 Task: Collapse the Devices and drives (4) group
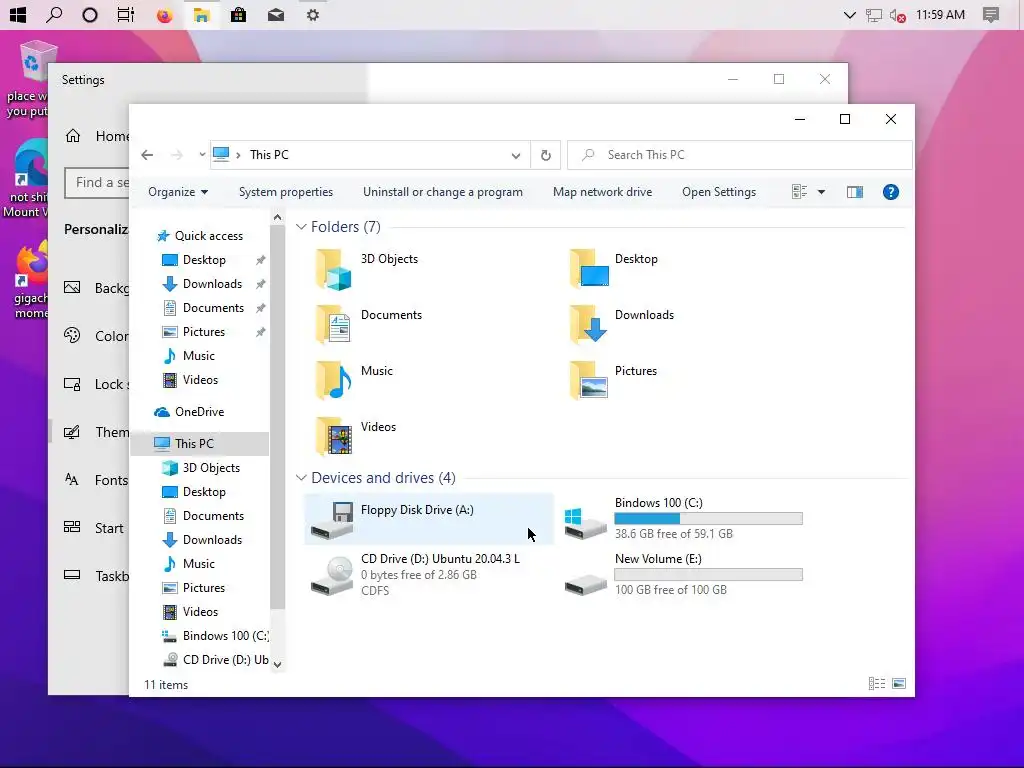(301, 477)
